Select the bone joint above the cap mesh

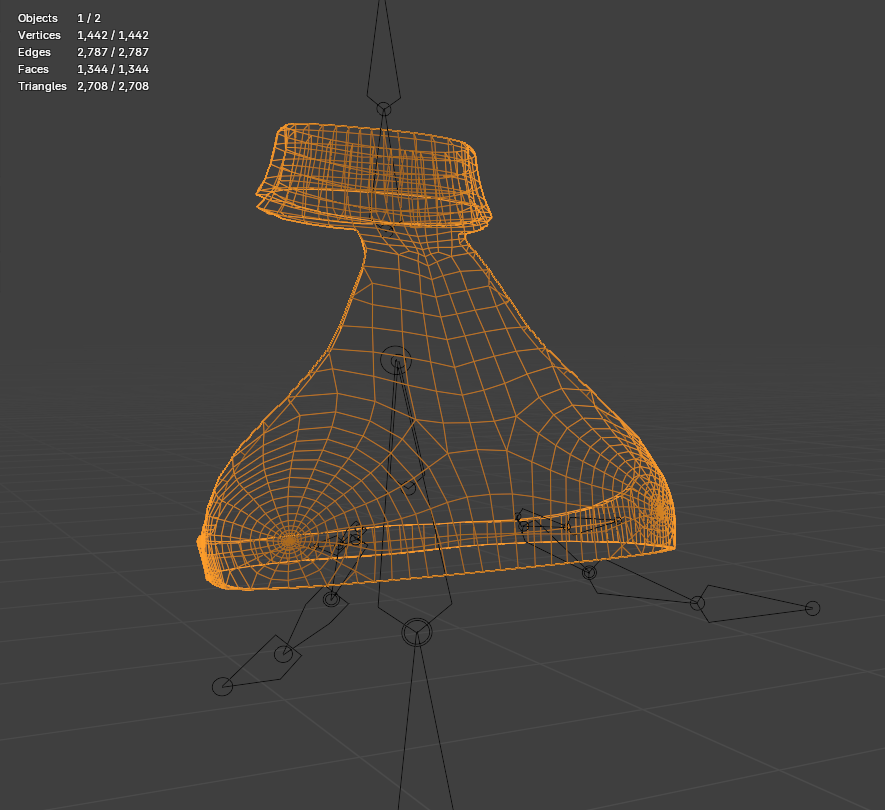[x=384, y=109]
